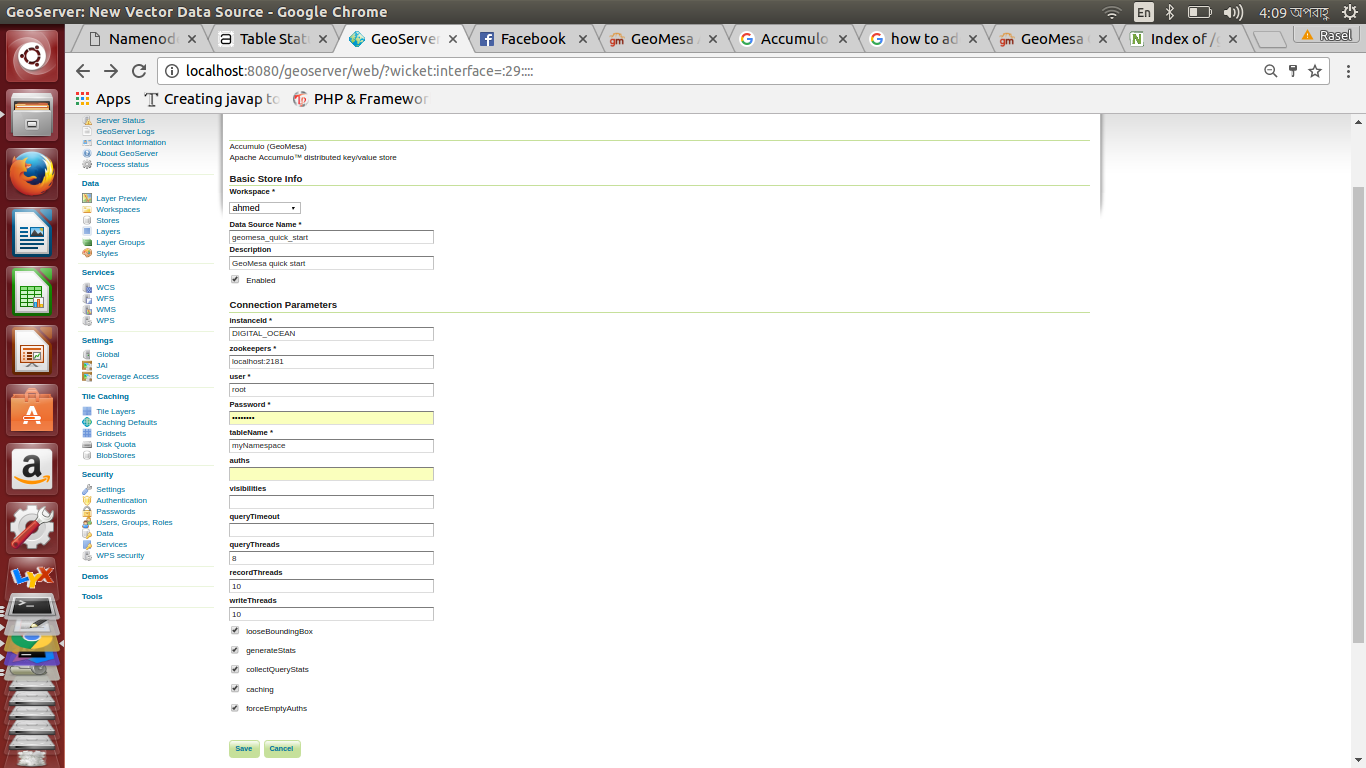Disable the caching checkbox

click(x=235, y=688)
